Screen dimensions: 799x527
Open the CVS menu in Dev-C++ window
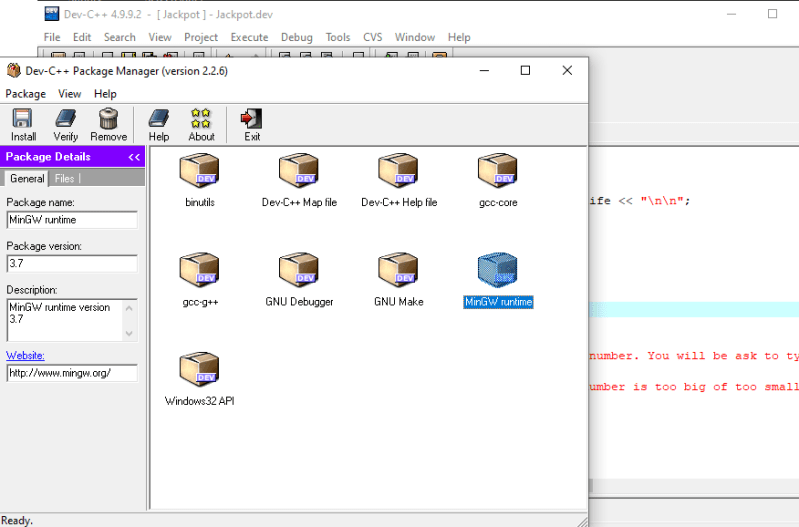[372, 37]
